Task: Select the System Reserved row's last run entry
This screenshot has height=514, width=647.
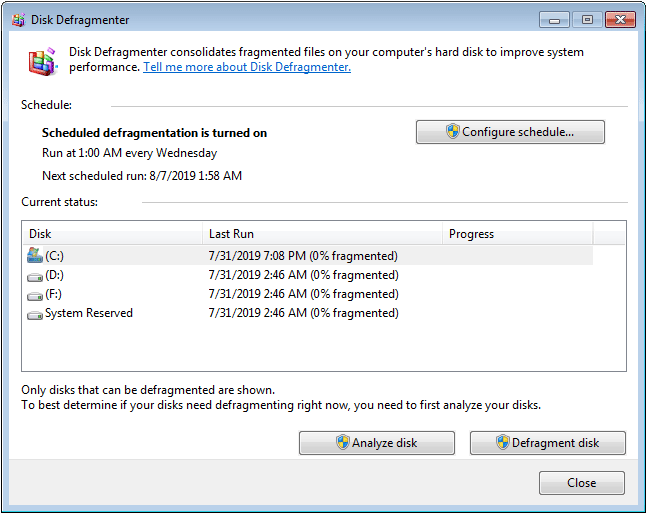Action: pyautogui.click(x=303, y=313)
